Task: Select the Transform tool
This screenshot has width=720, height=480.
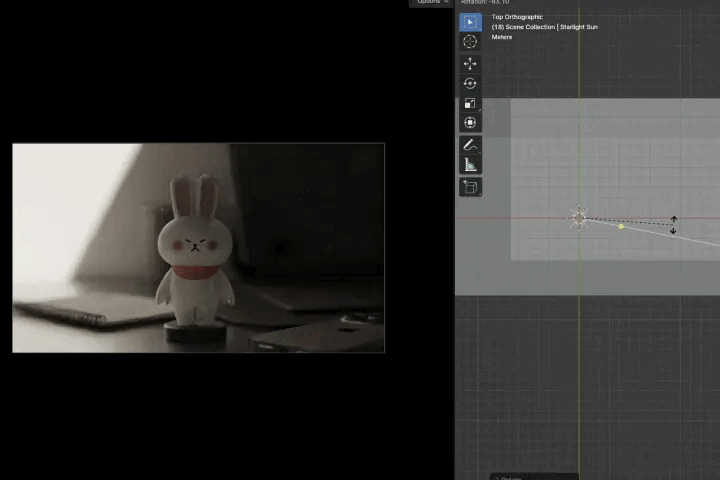Action: point(470,123)
